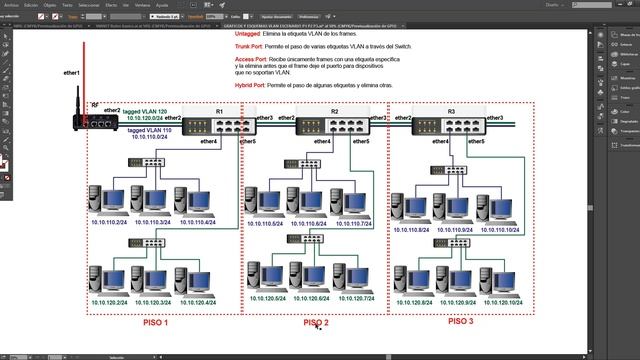
Task: Open the Bibliotecas panel
Action: pos(624,54)
